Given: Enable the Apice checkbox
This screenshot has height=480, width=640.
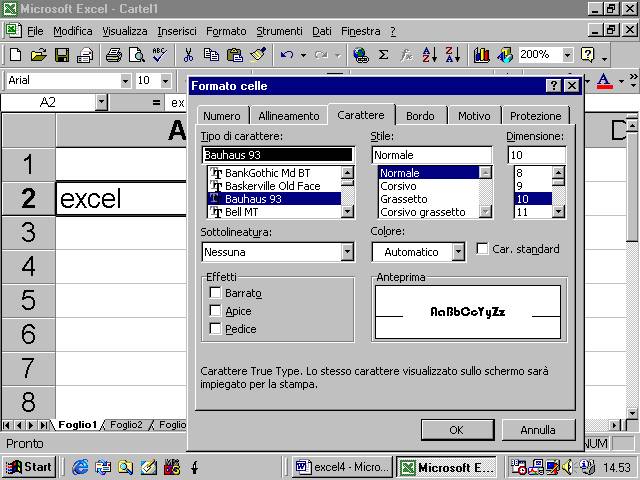Looking at the screenshot, I should tap(215, 311).
